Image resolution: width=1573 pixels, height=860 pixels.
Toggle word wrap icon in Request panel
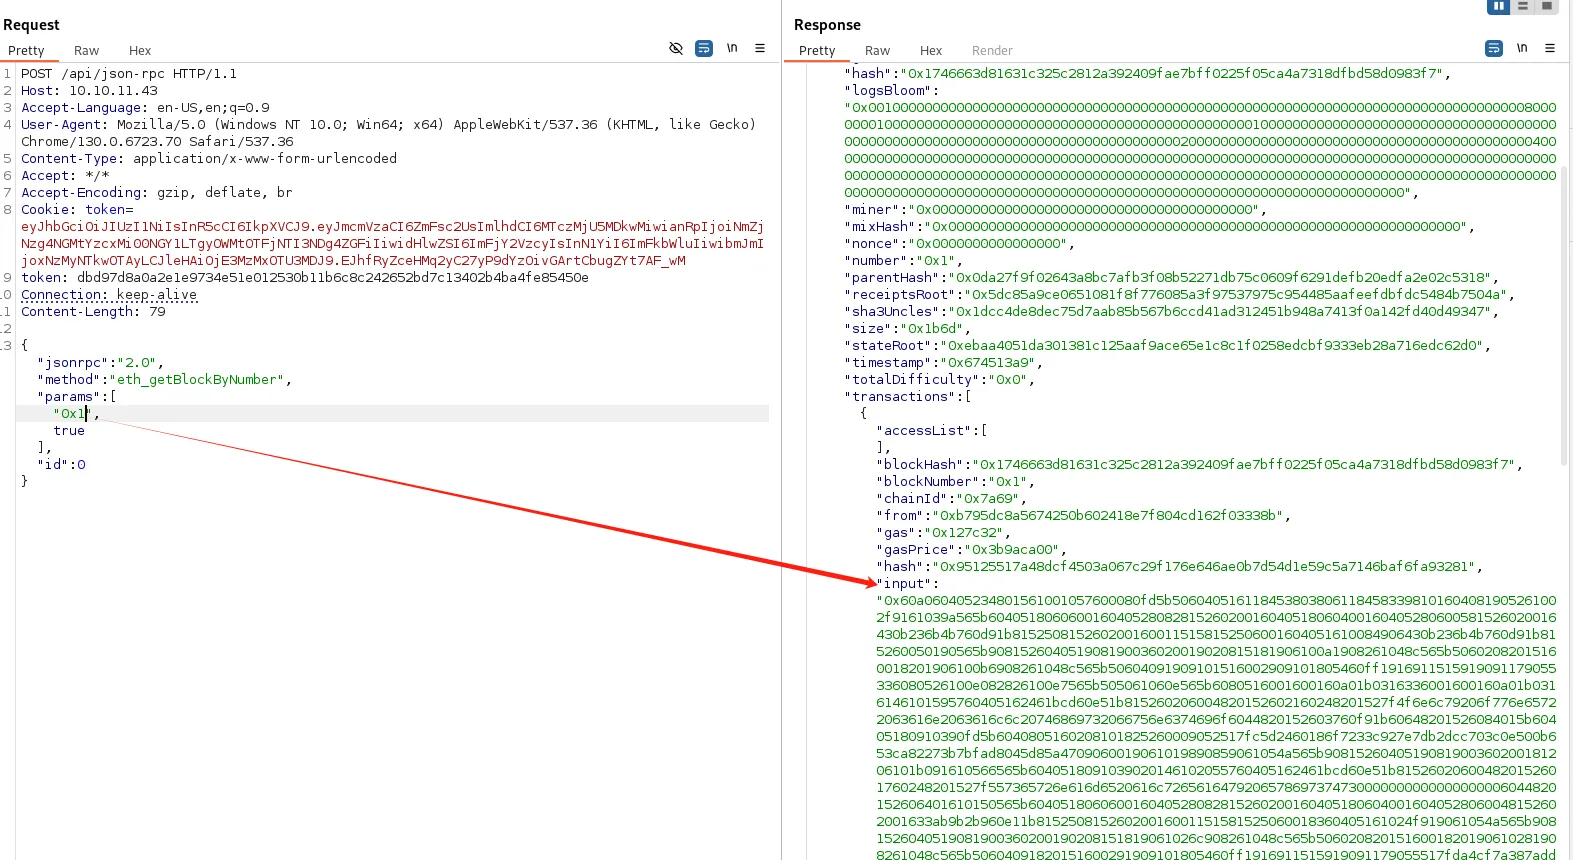[x=704, y=48]
